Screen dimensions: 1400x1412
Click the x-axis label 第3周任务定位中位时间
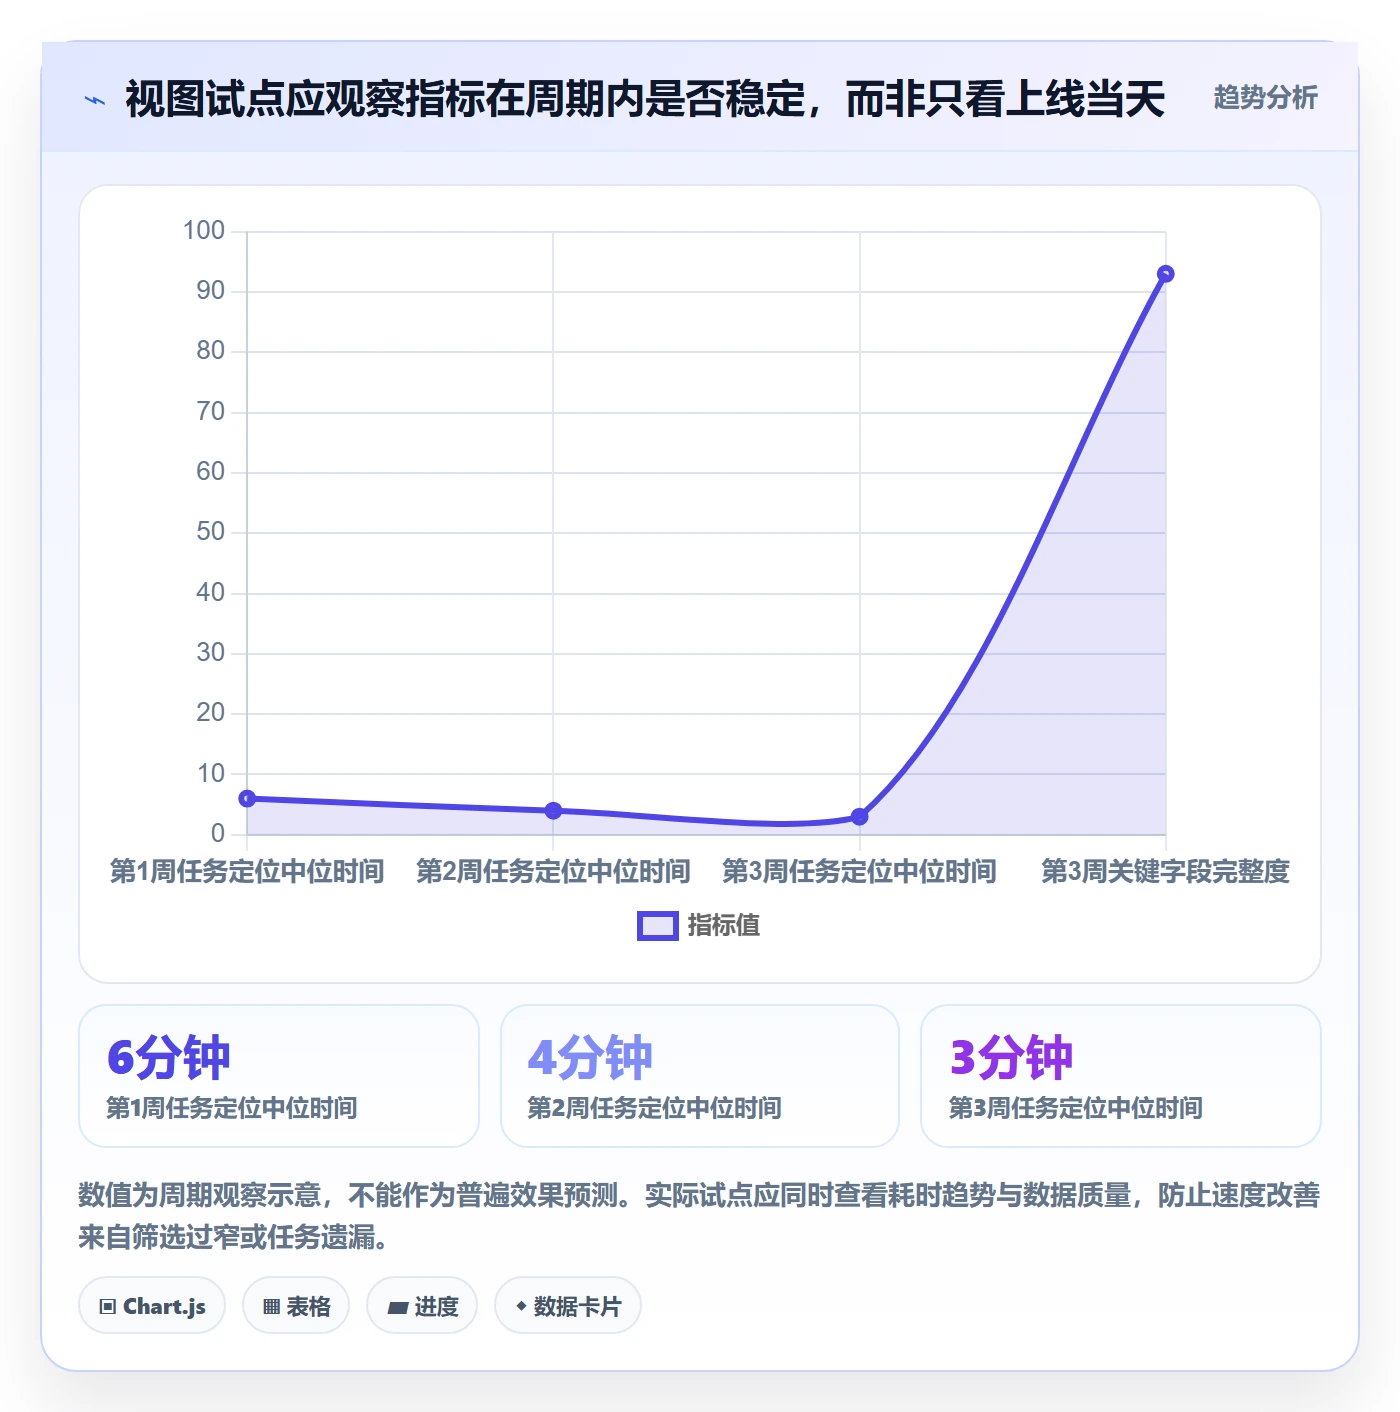coord(859,871)
